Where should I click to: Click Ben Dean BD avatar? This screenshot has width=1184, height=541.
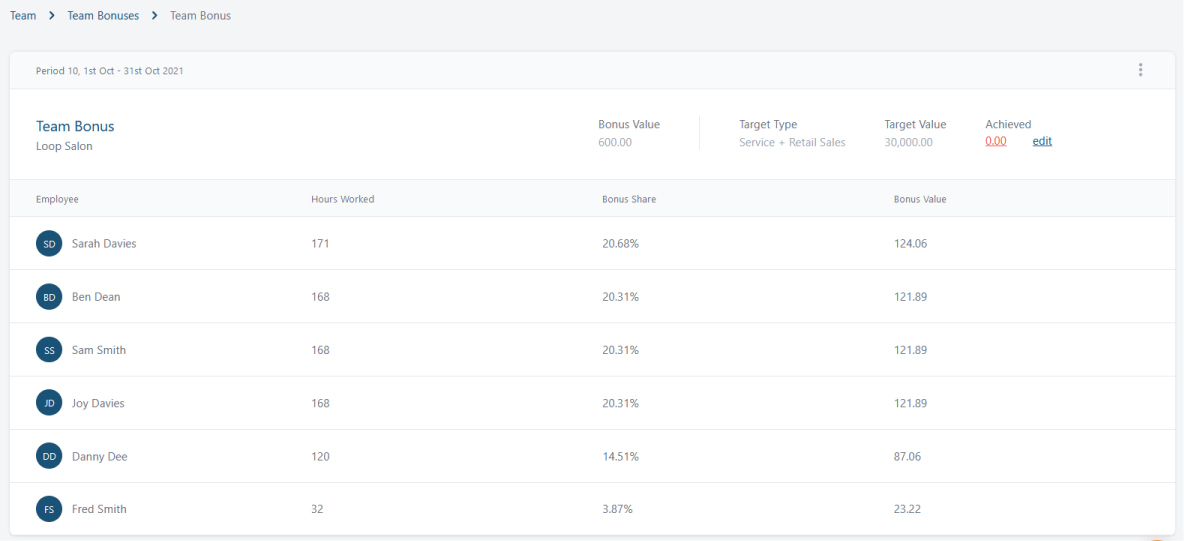pyautogui.click(x=49, y=297)
